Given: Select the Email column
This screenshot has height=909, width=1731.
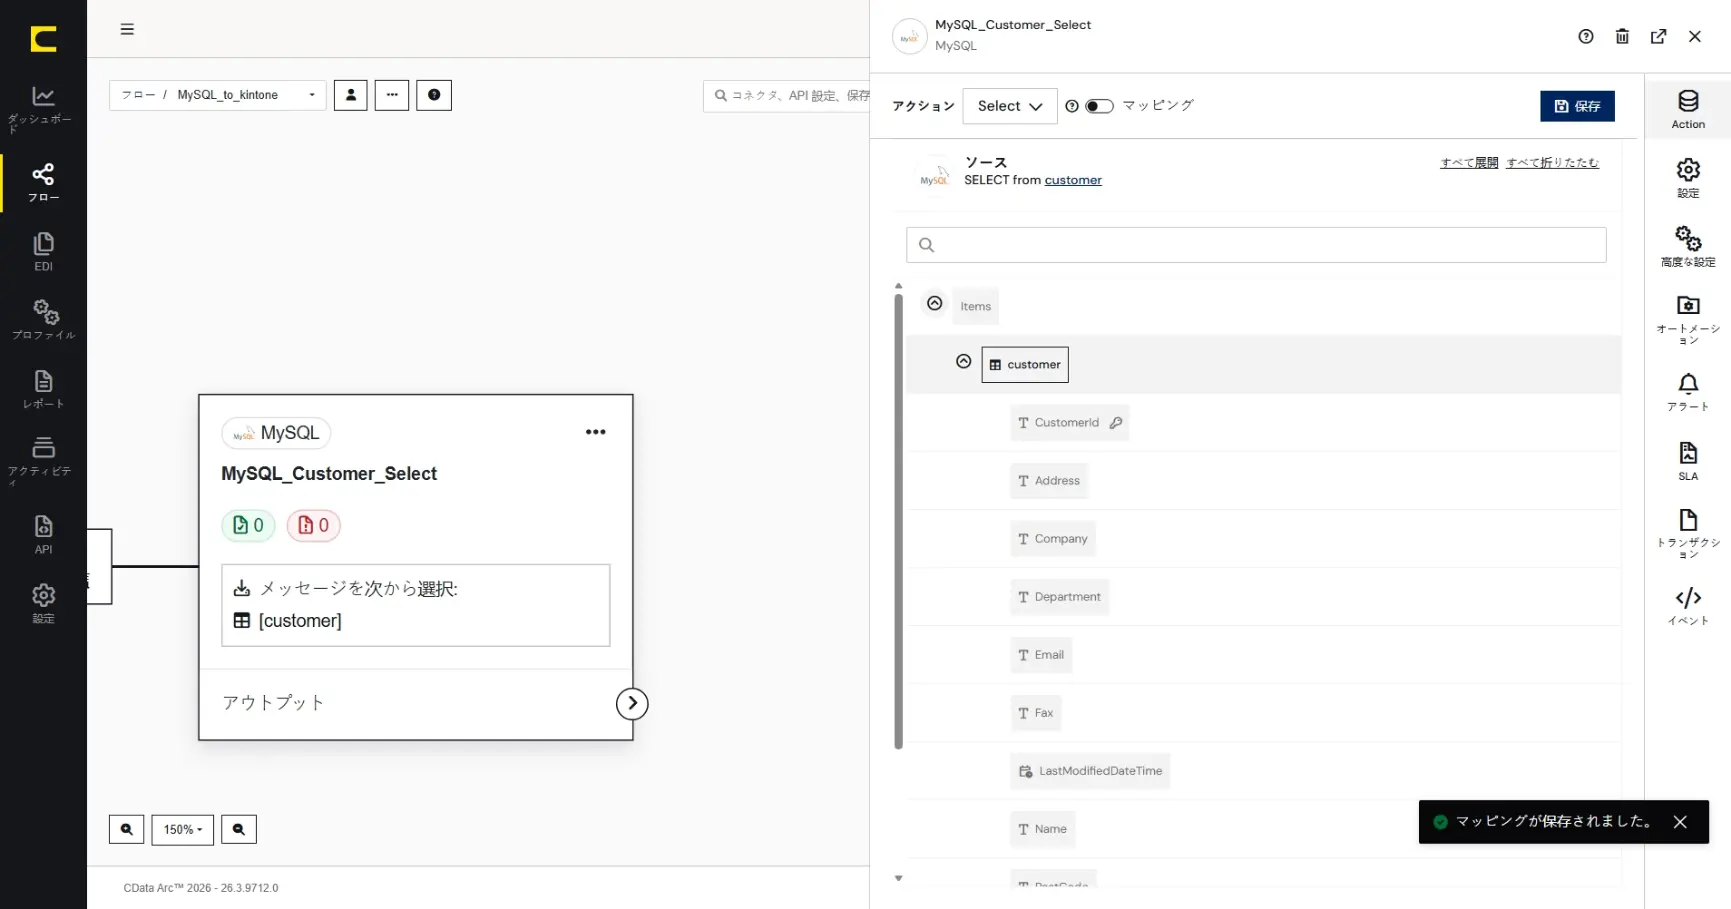Looking at the screenshot, I should pyautogui.click(x=1041, y=655).
